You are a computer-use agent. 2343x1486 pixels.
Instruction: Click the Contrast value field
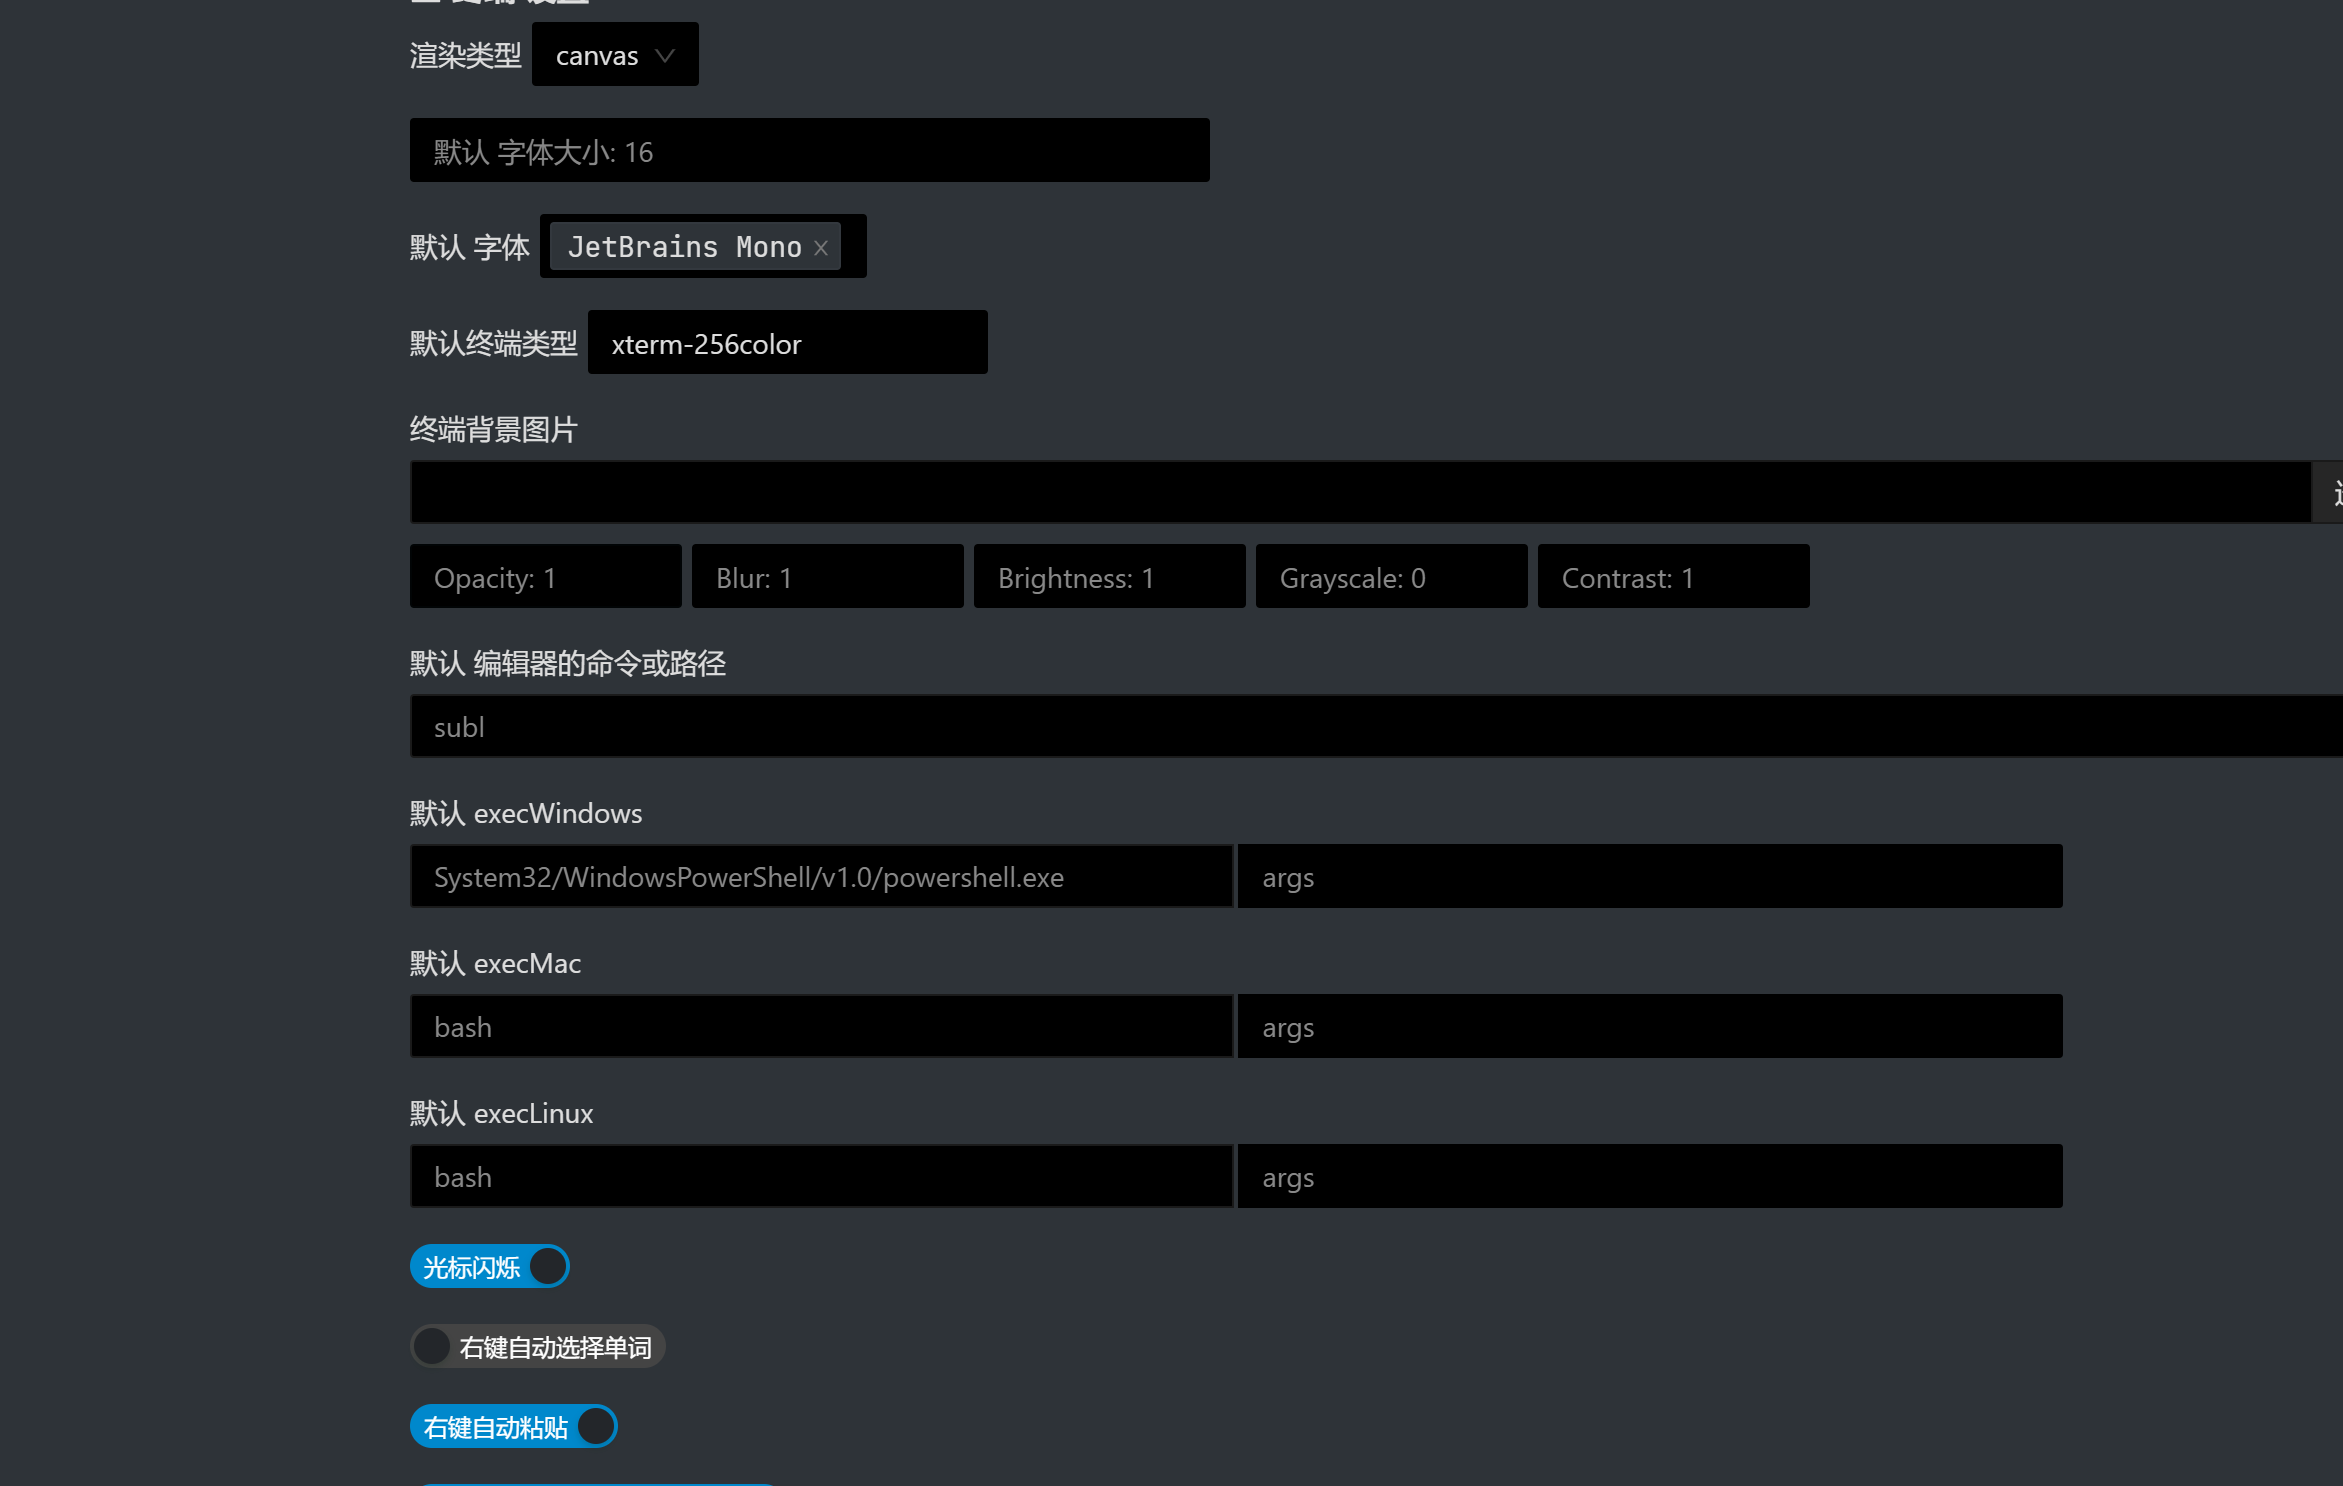1673,577
